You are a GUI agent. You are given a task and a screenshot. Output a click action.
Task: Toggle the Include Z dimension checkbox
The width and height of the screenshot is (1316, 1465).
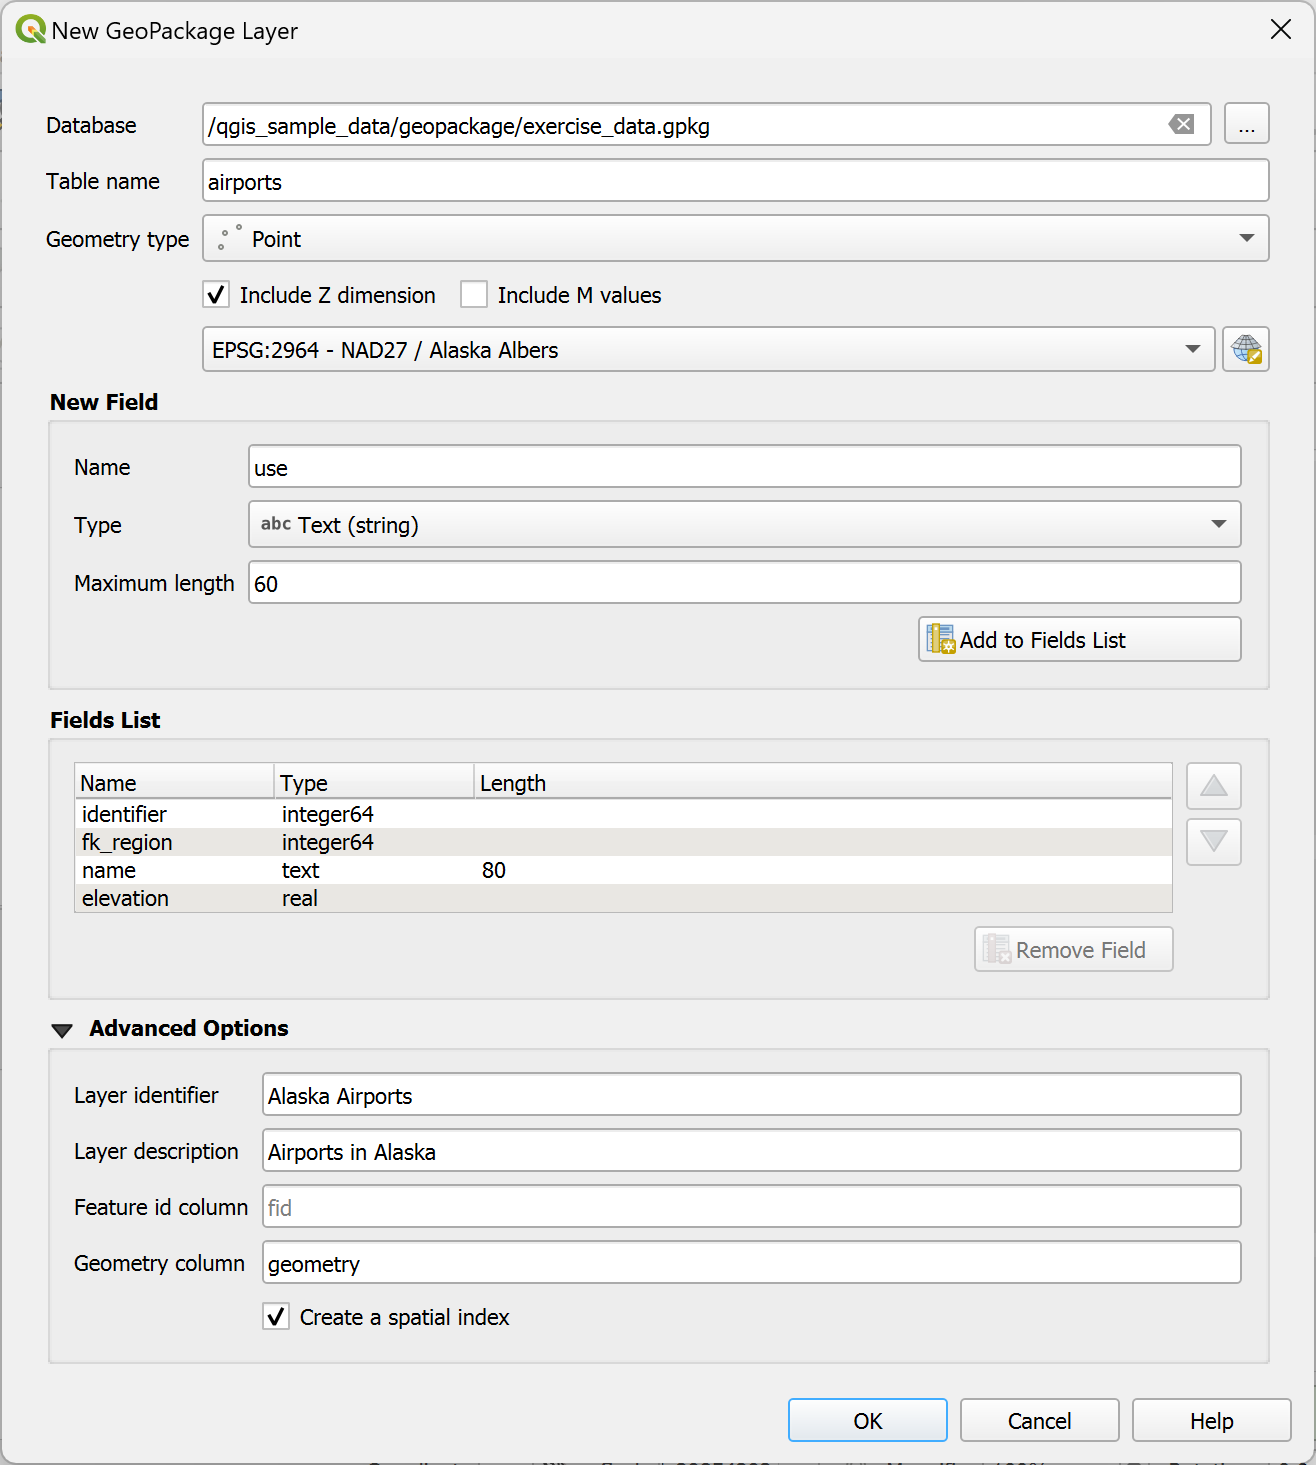[x=217, y=295]
